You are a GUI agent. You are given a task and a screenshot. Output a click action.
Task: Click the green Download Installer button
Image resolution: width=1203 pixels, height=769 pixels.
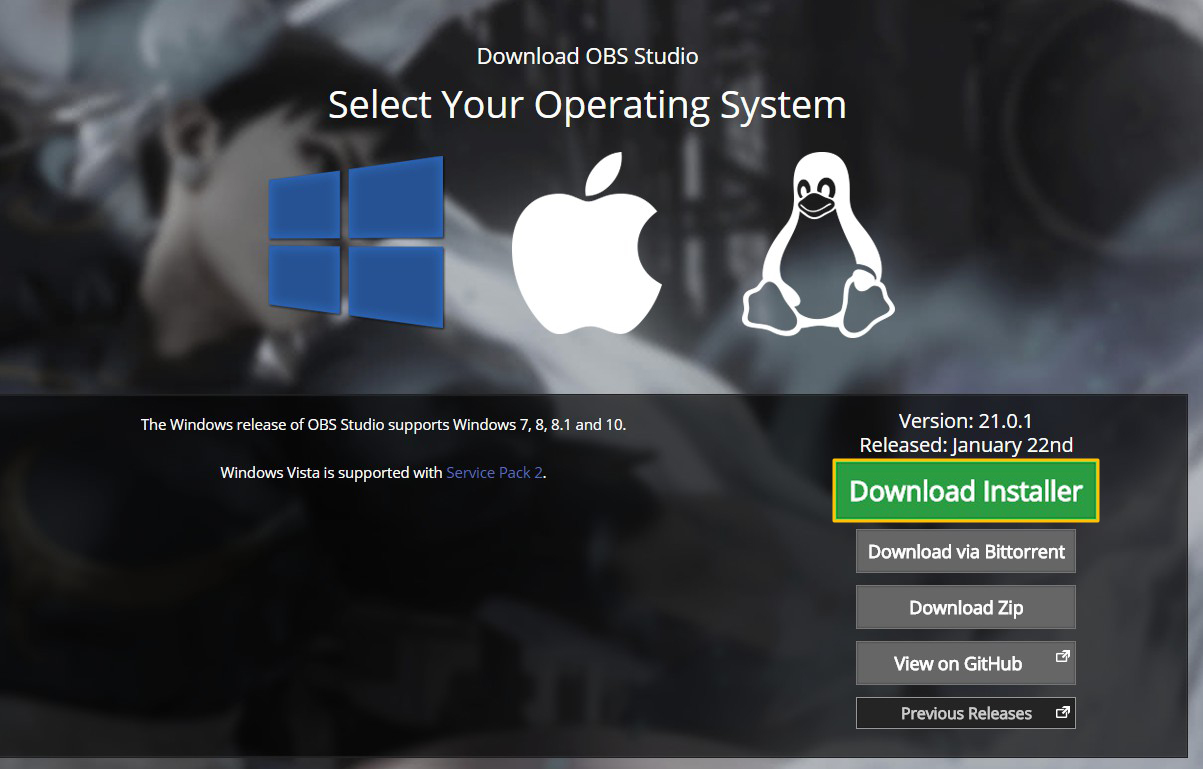pyautogui.click(x=966, y=491)
